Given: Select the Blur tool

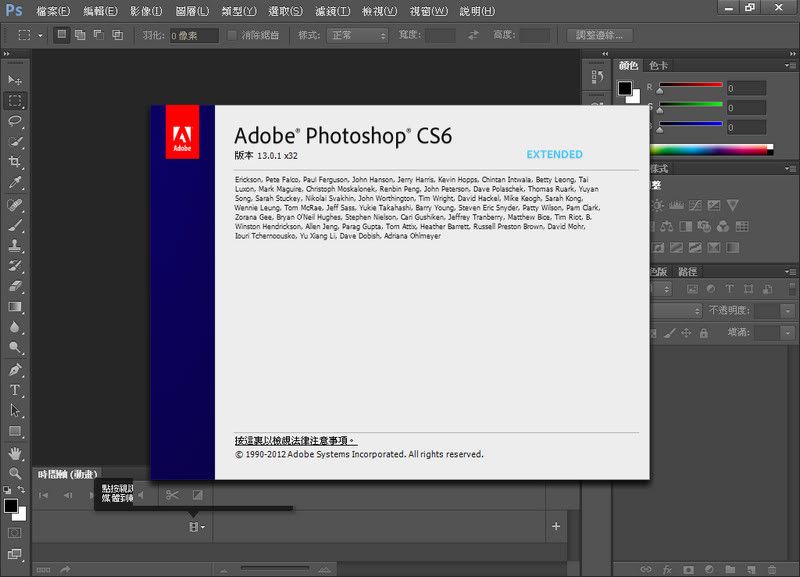Looking at the screenshot, I should pos(15,327).
